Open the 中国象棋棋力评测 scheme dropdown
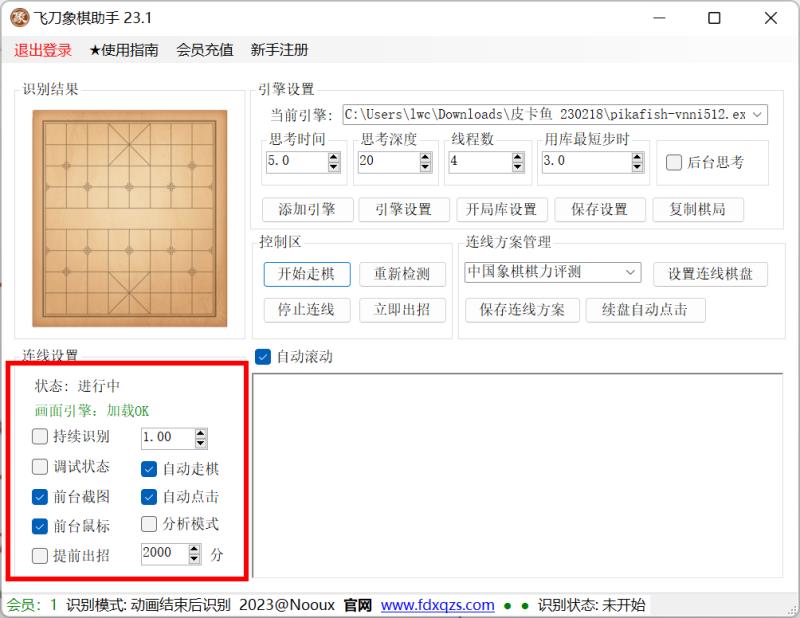Image resolution: width=800 pixels, height=618 pixels. [x=631, y=272]
